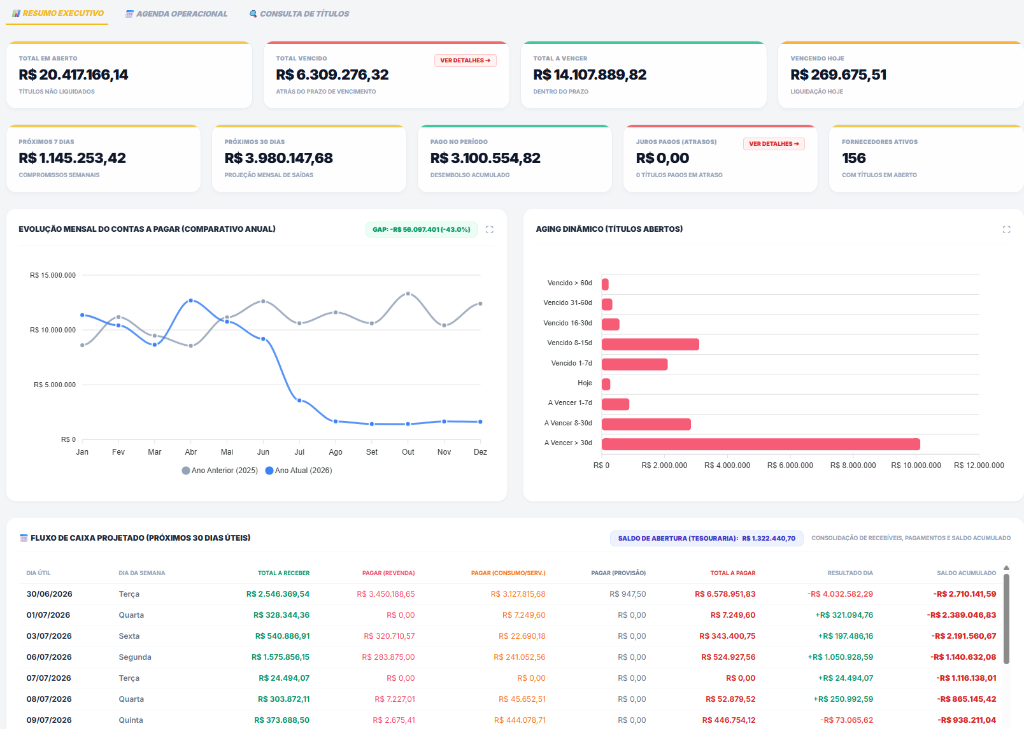The image size is (1024, 729).
Task: Toggle the Ano Anterior (2025) legend item
Action: click(220, 470)
